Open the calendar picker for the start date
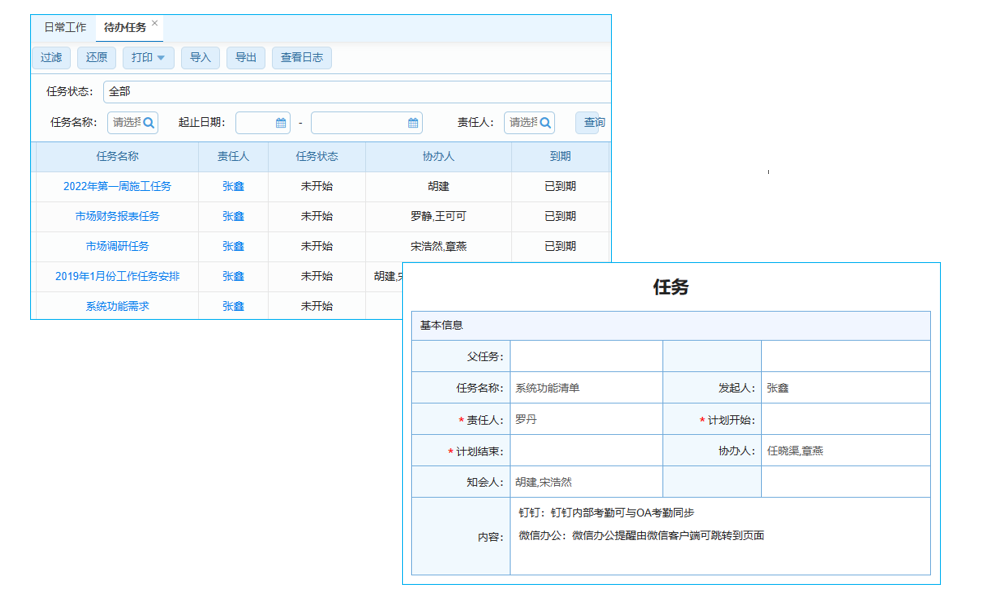The image size is (1000, 600). (x=280, y=121)
